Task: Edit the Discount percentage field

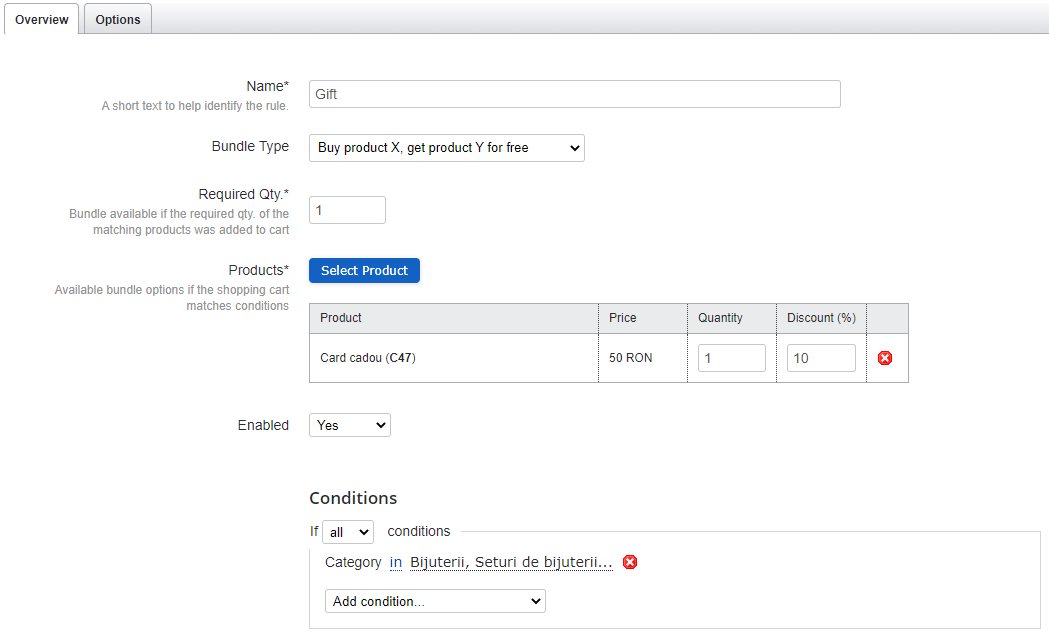Action: 821,357
